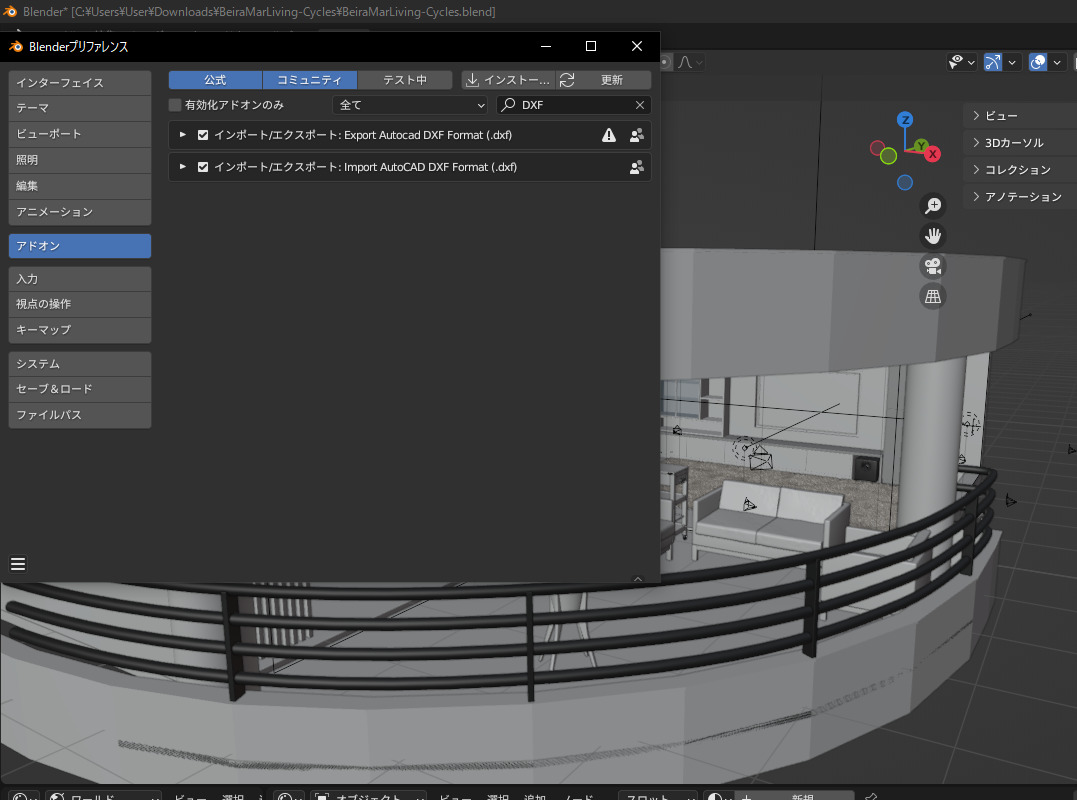Screen dimensions: 1077x800
Task: Expand the Export Autocad DXF Format details
Action: coord(183,135)
